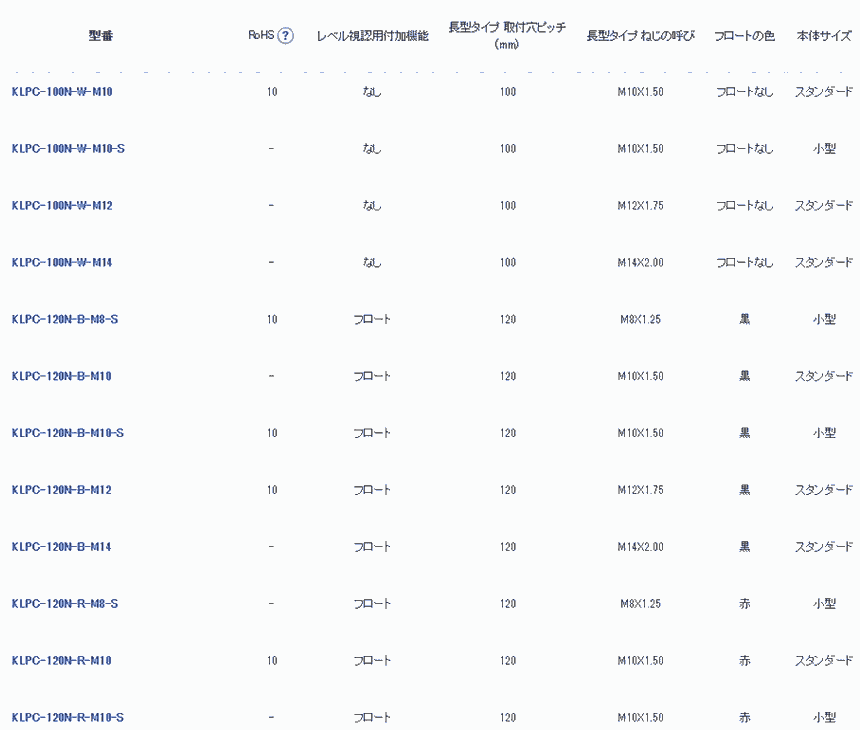Select part number KLPC-120N-R-M10
Viewport: 860px width, 730px height.
pyautogui.click(x=61, y=661)
